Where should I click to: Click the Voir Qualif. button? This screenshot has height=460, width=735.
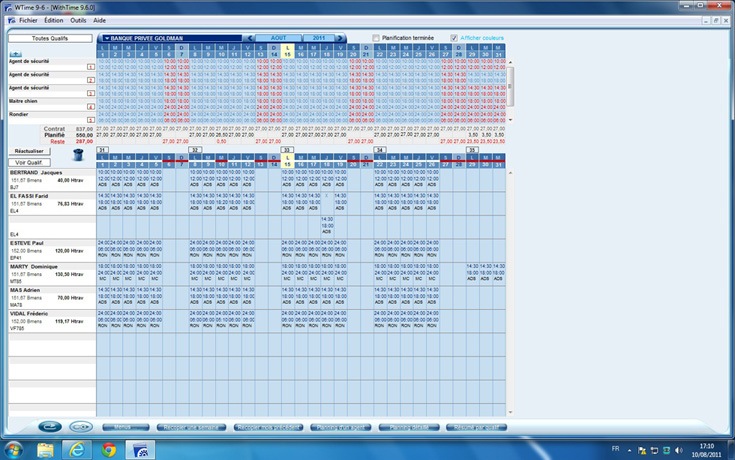click(x=28, y=162)
